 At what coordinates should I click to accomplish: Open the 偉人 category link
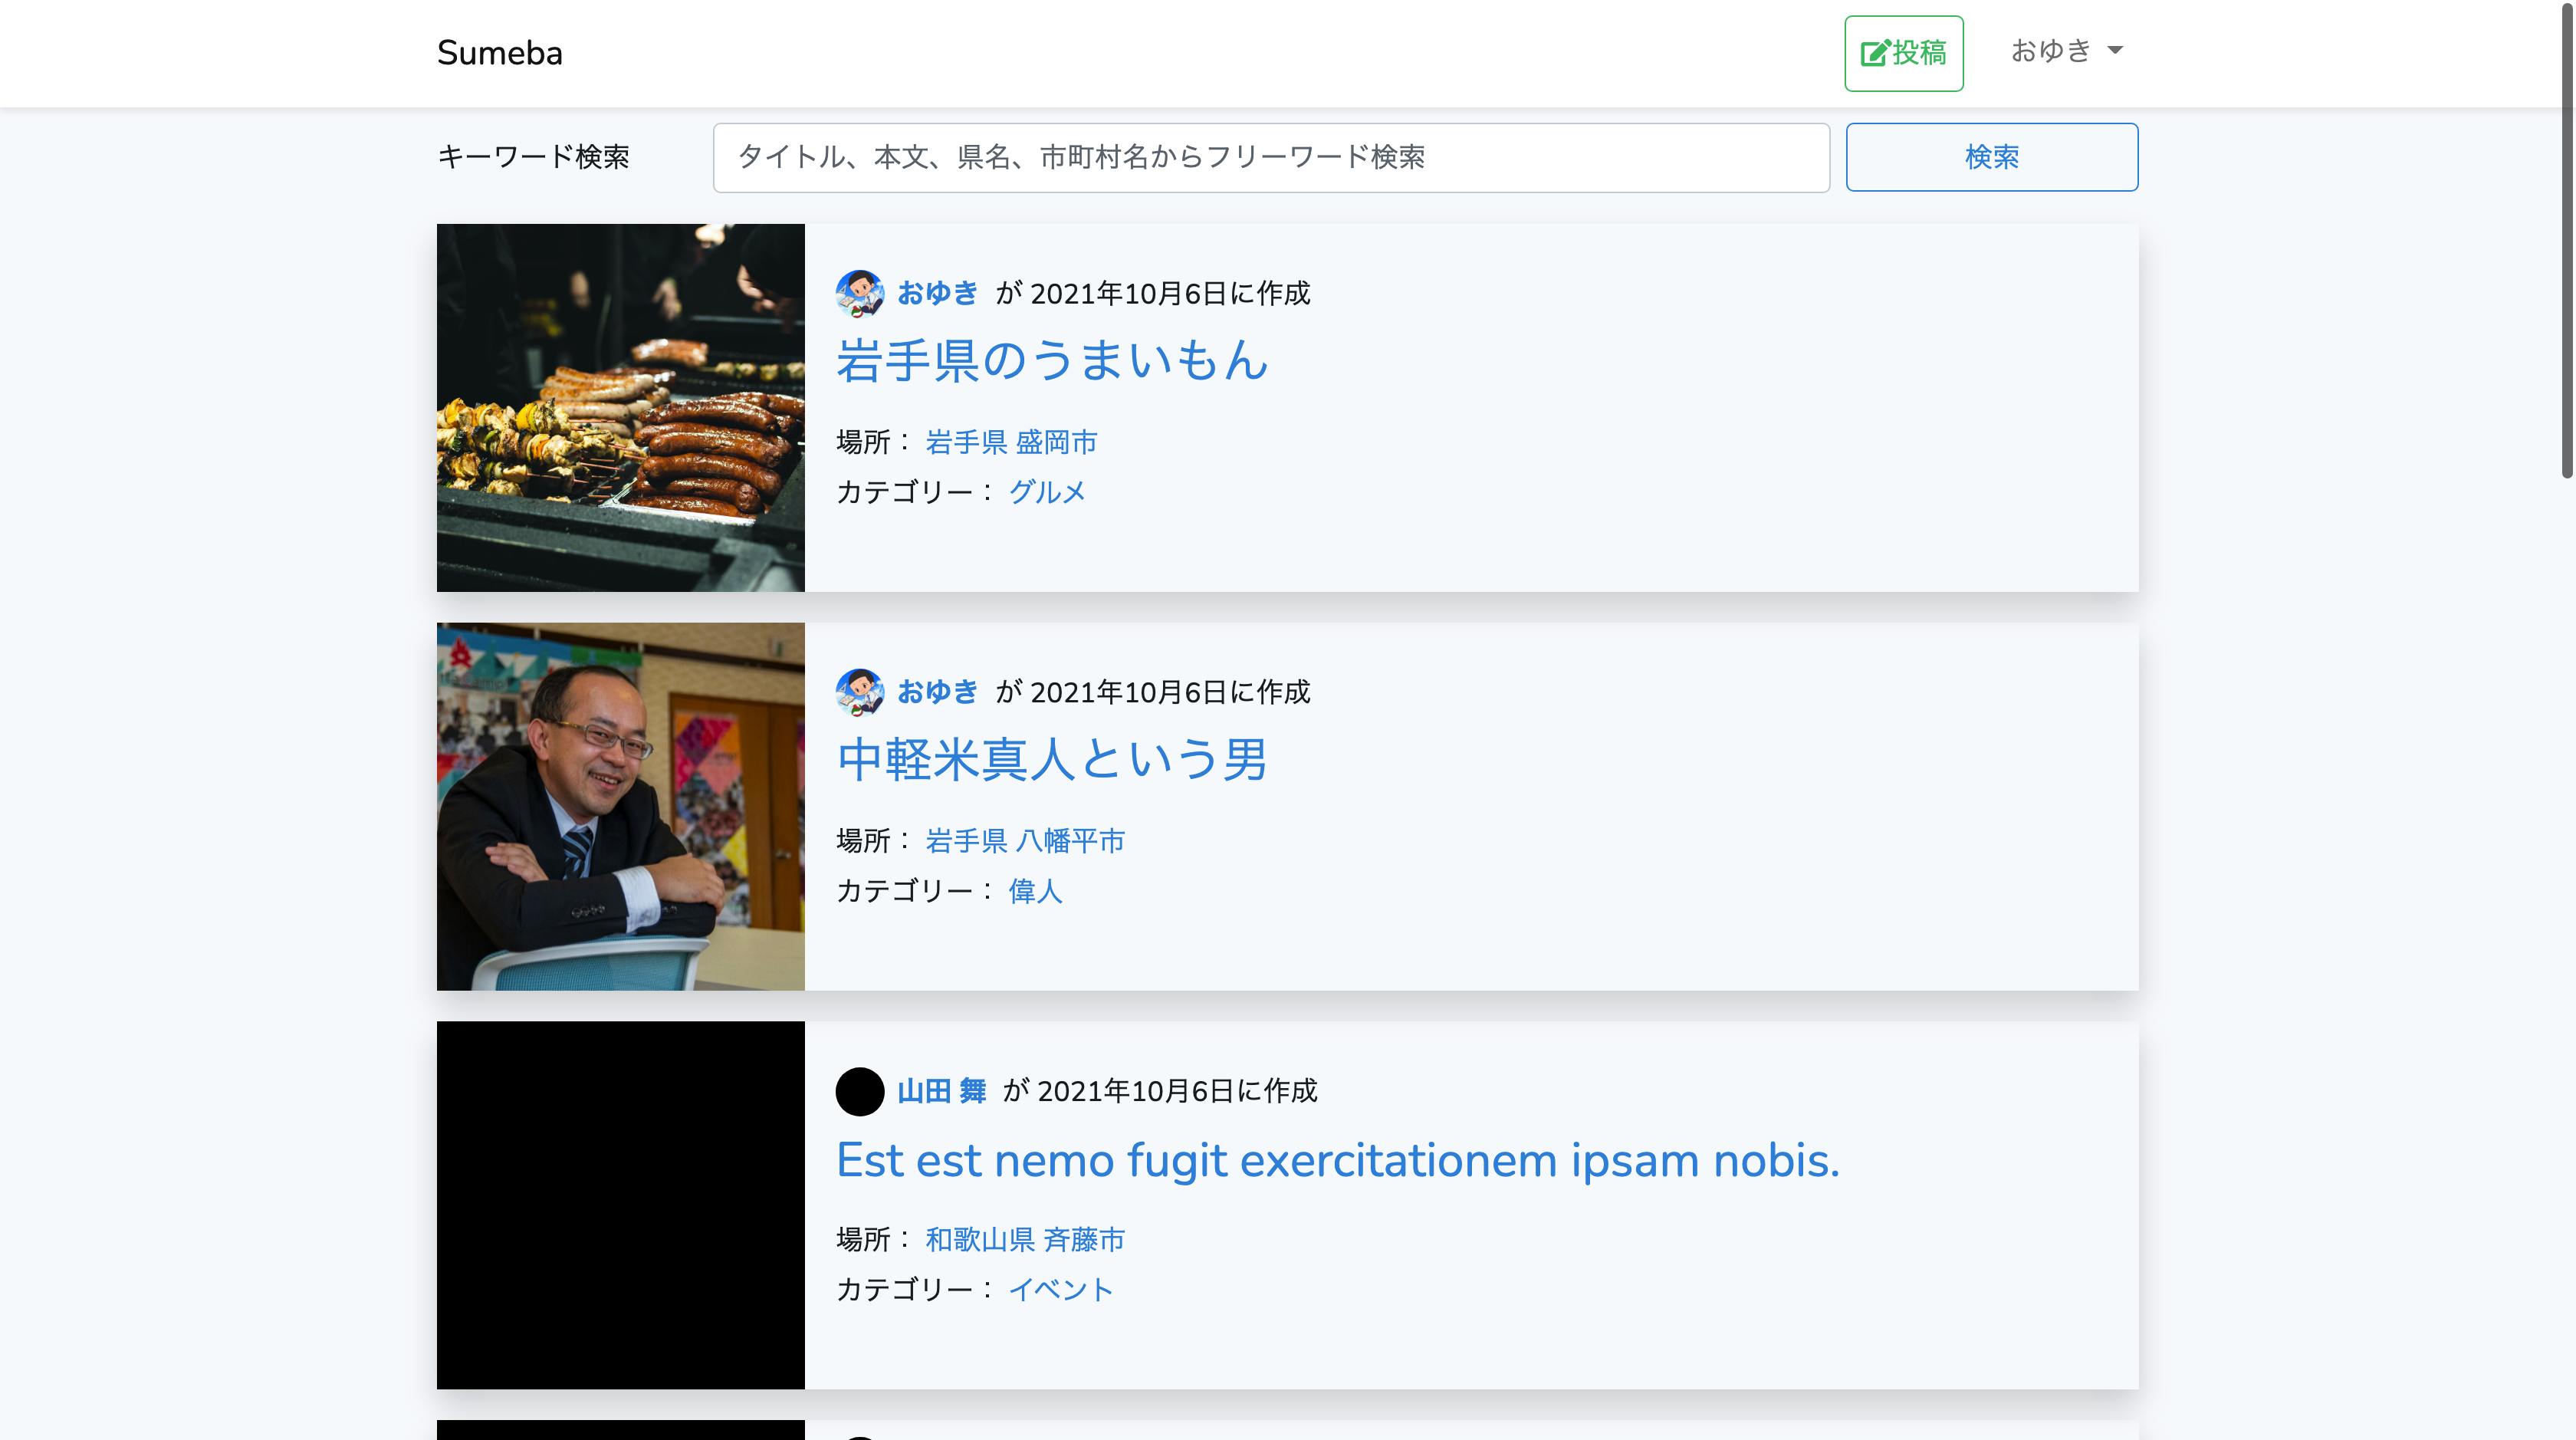(x=1036, y=892)
